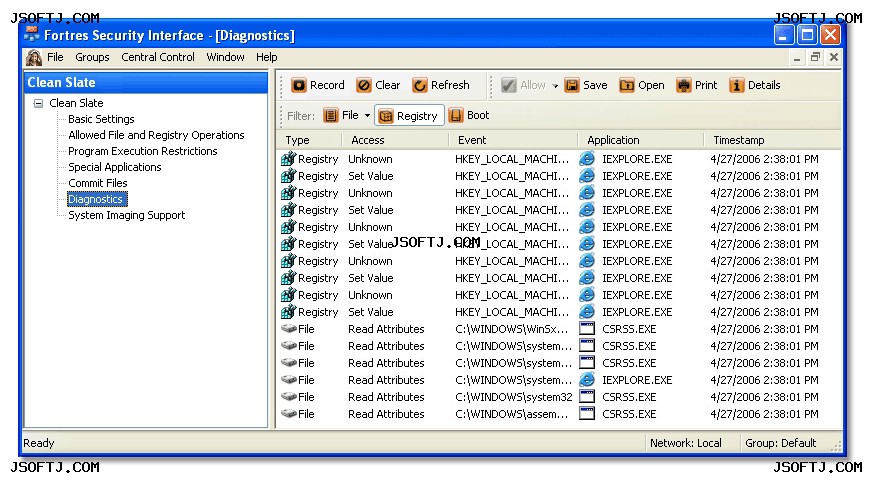The image size is (873, 484).
Task: Click the drive icon of WinSx... file row
Action: coord(288,329)
